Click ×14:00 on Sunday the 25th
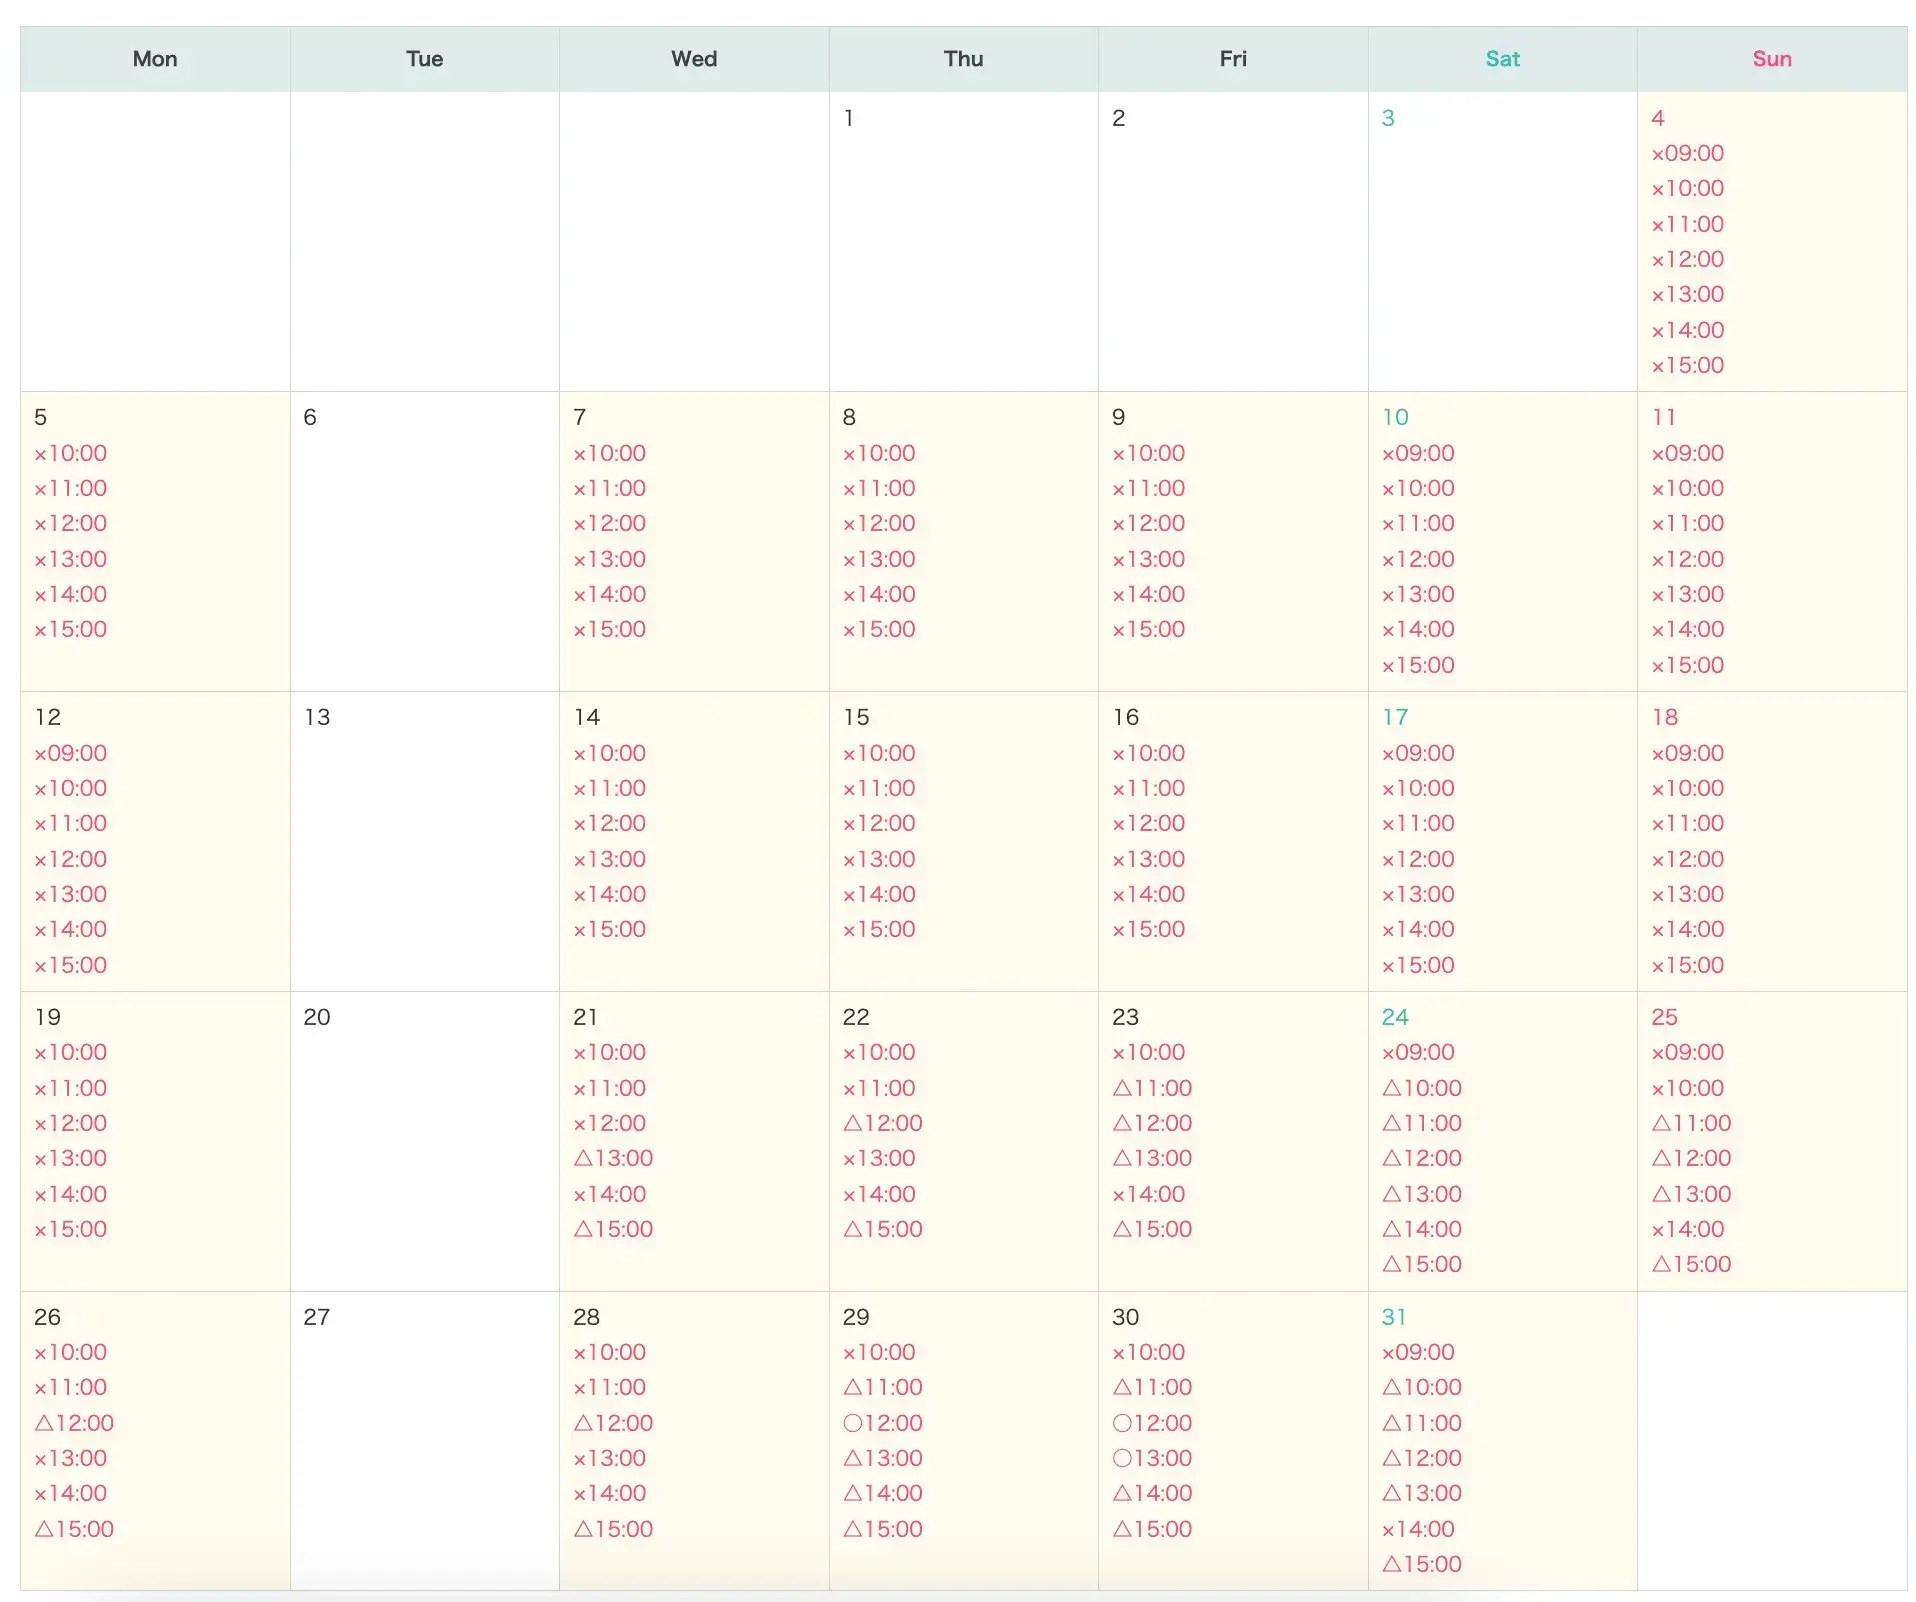 1688,1228
